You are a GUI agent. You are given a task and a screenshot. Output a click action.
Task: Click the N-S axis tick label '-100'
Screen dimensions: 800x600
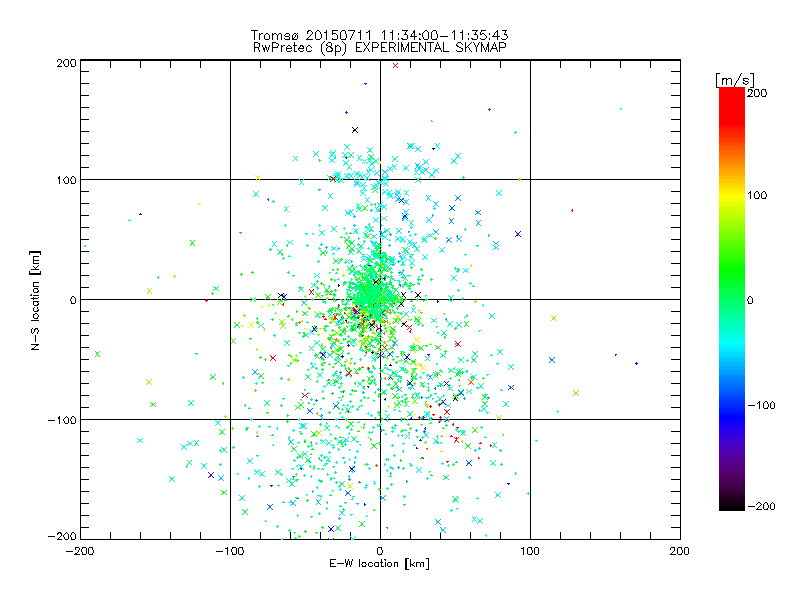(62, 420)
